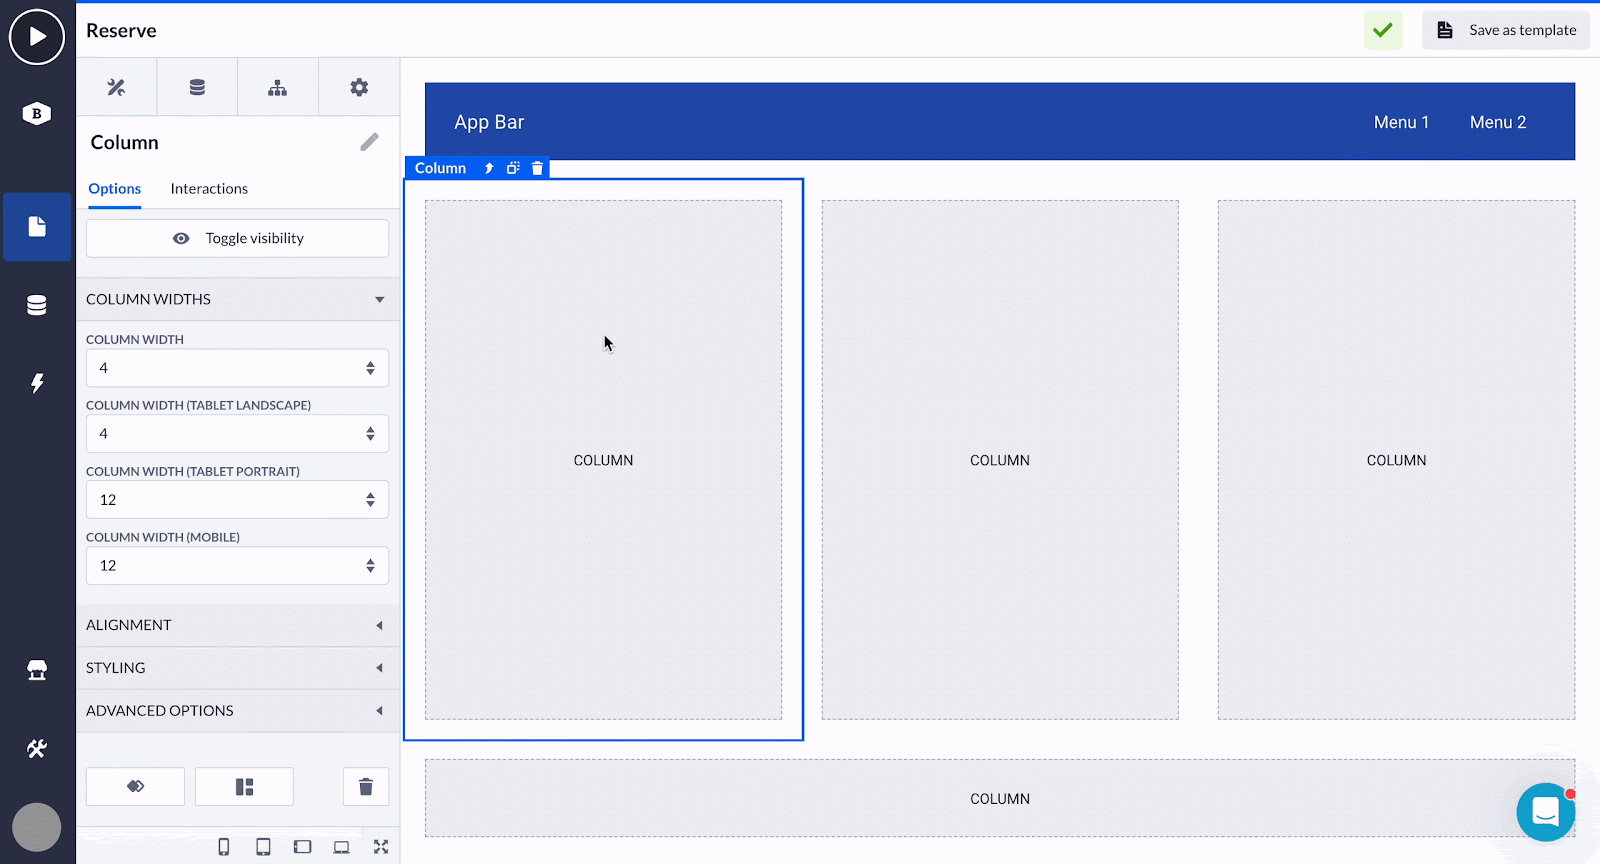Select the App Bar title on canvas
Screen dimensions: 1600x864
coord(489,122)
